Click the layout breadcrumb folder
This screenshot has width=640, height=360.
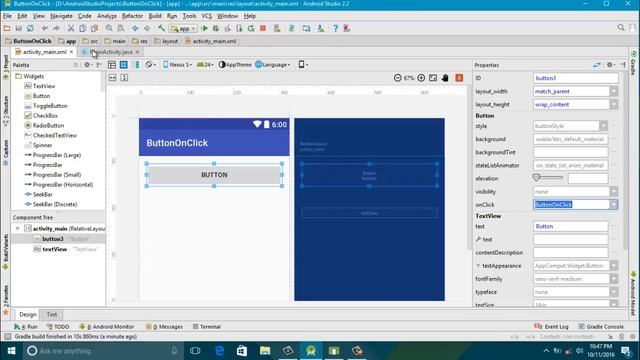(x=167, y=41)
